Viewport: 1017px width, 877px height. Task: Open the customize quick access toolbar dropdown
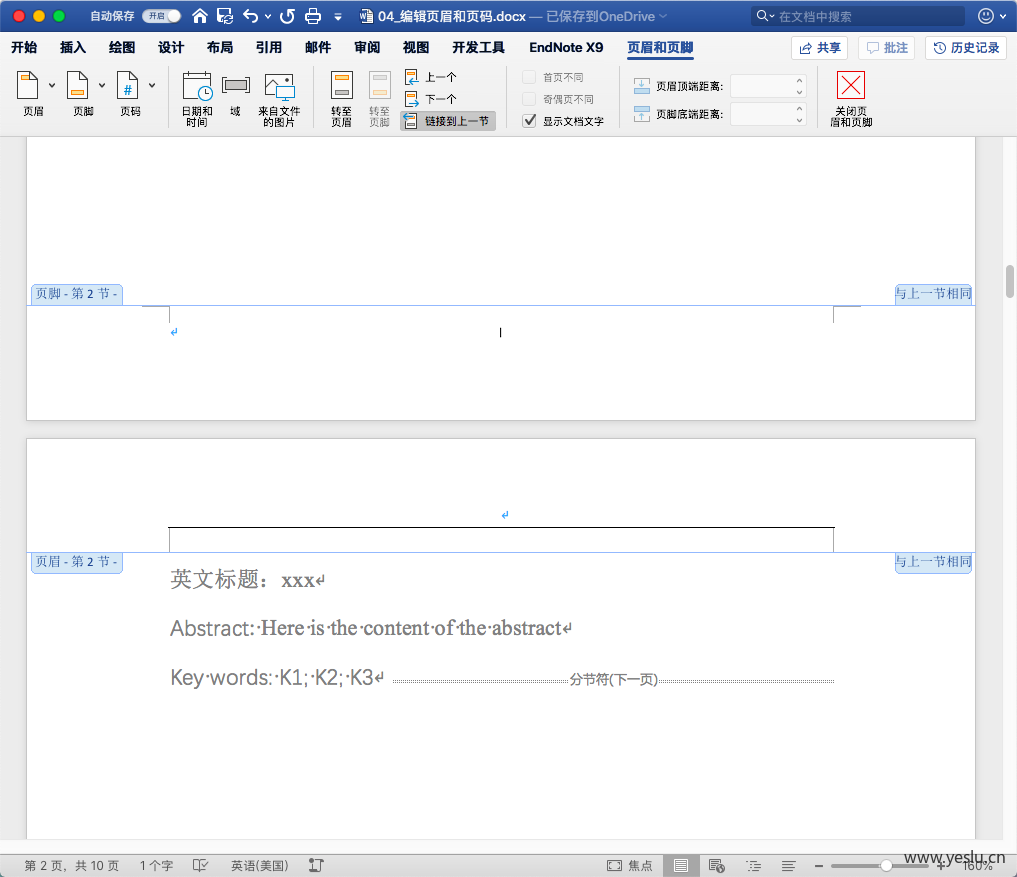point(338,17)
